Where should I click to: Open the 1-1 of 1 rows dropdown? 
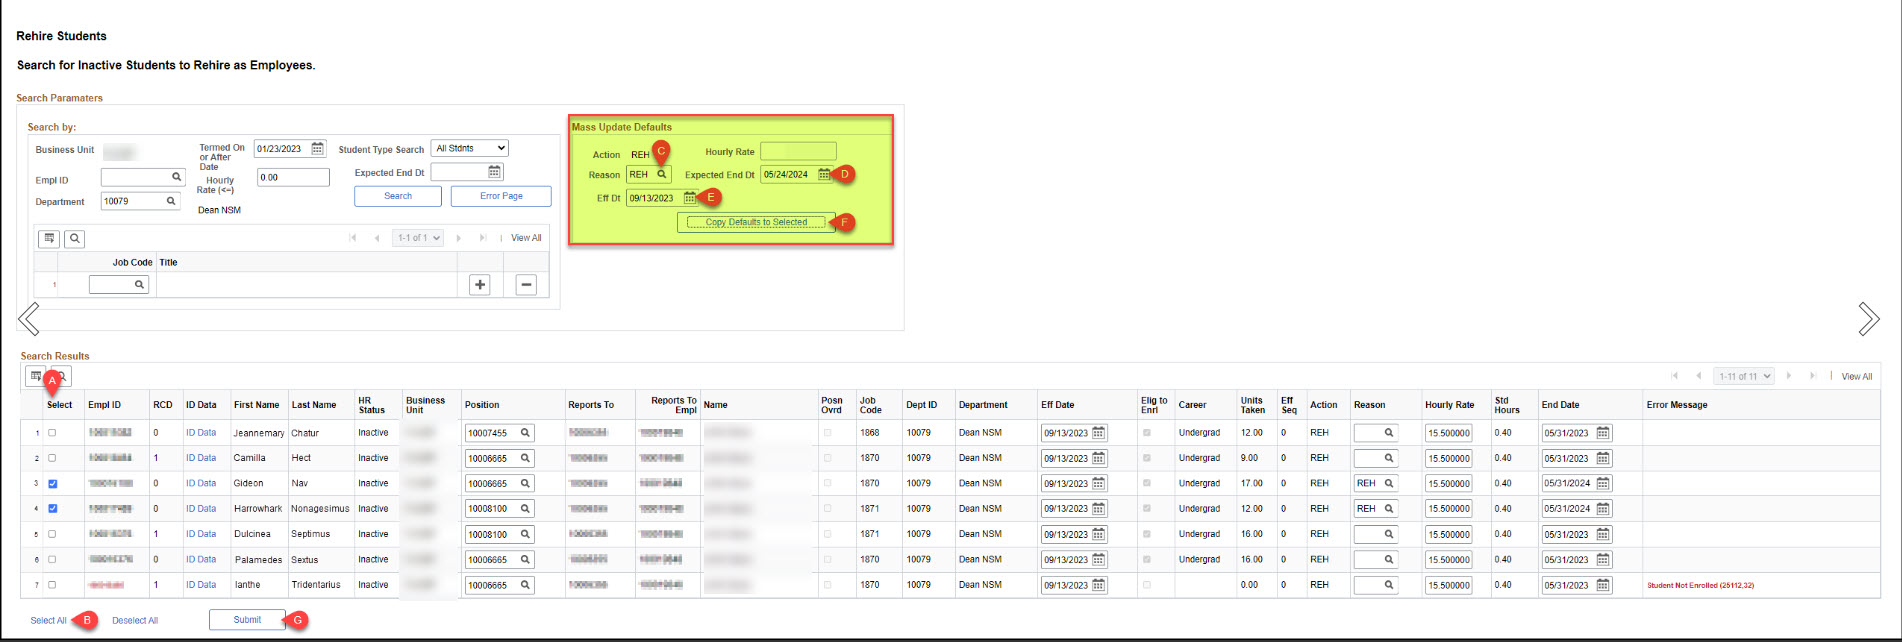(418, 238)
